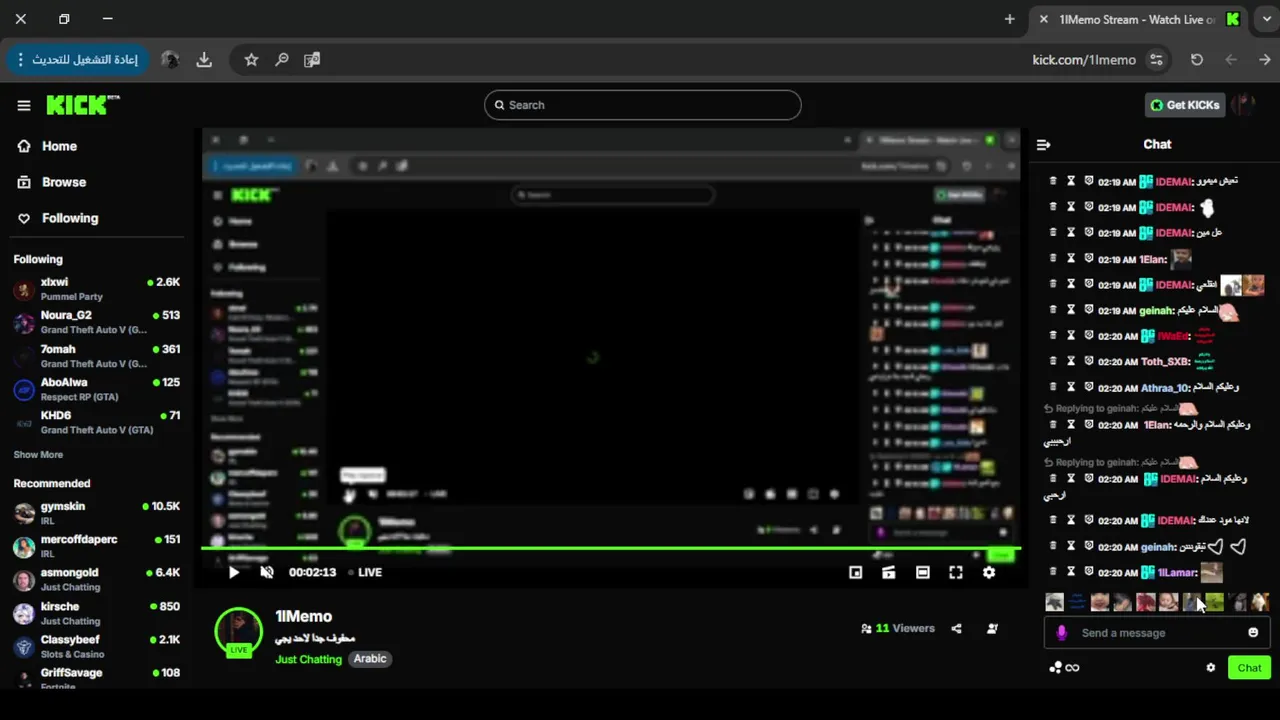Delete 1lLamar's chat message

click(x=1052, y=572)
